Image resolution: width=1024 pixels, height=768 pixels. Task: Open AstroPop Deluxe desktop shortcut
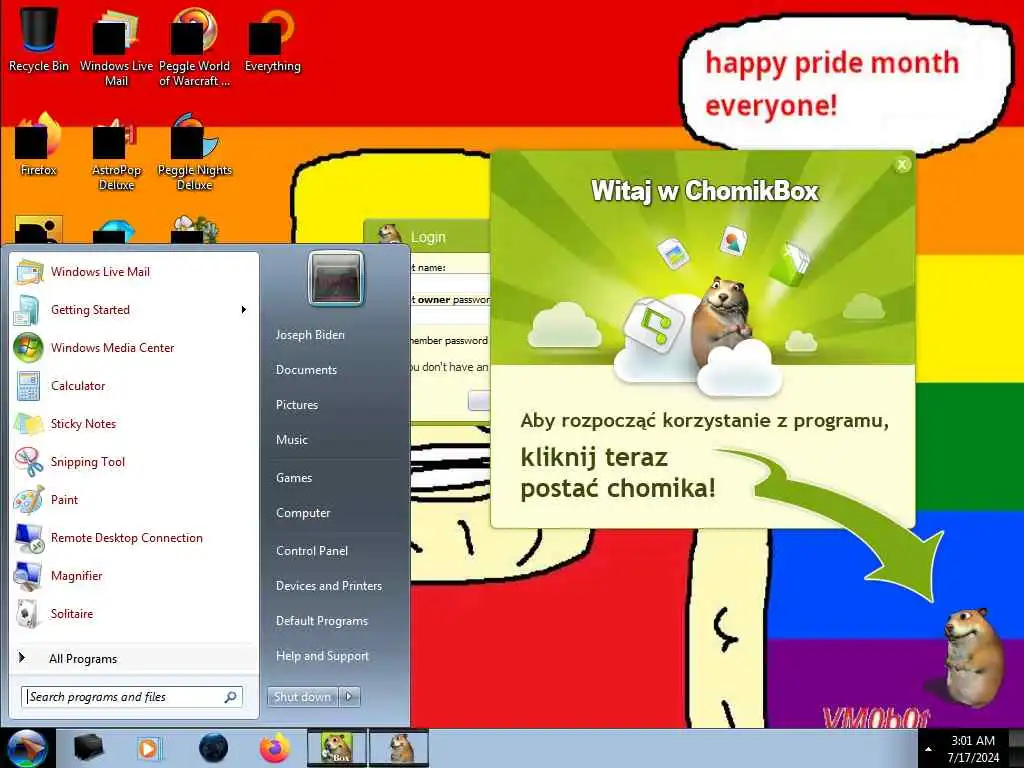click(x=116, y=152)
